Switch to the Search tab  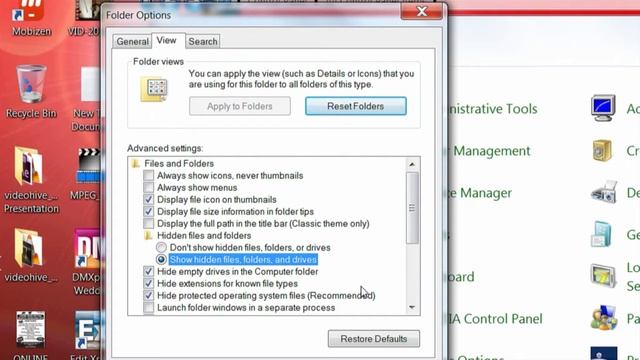coord(203,42)
